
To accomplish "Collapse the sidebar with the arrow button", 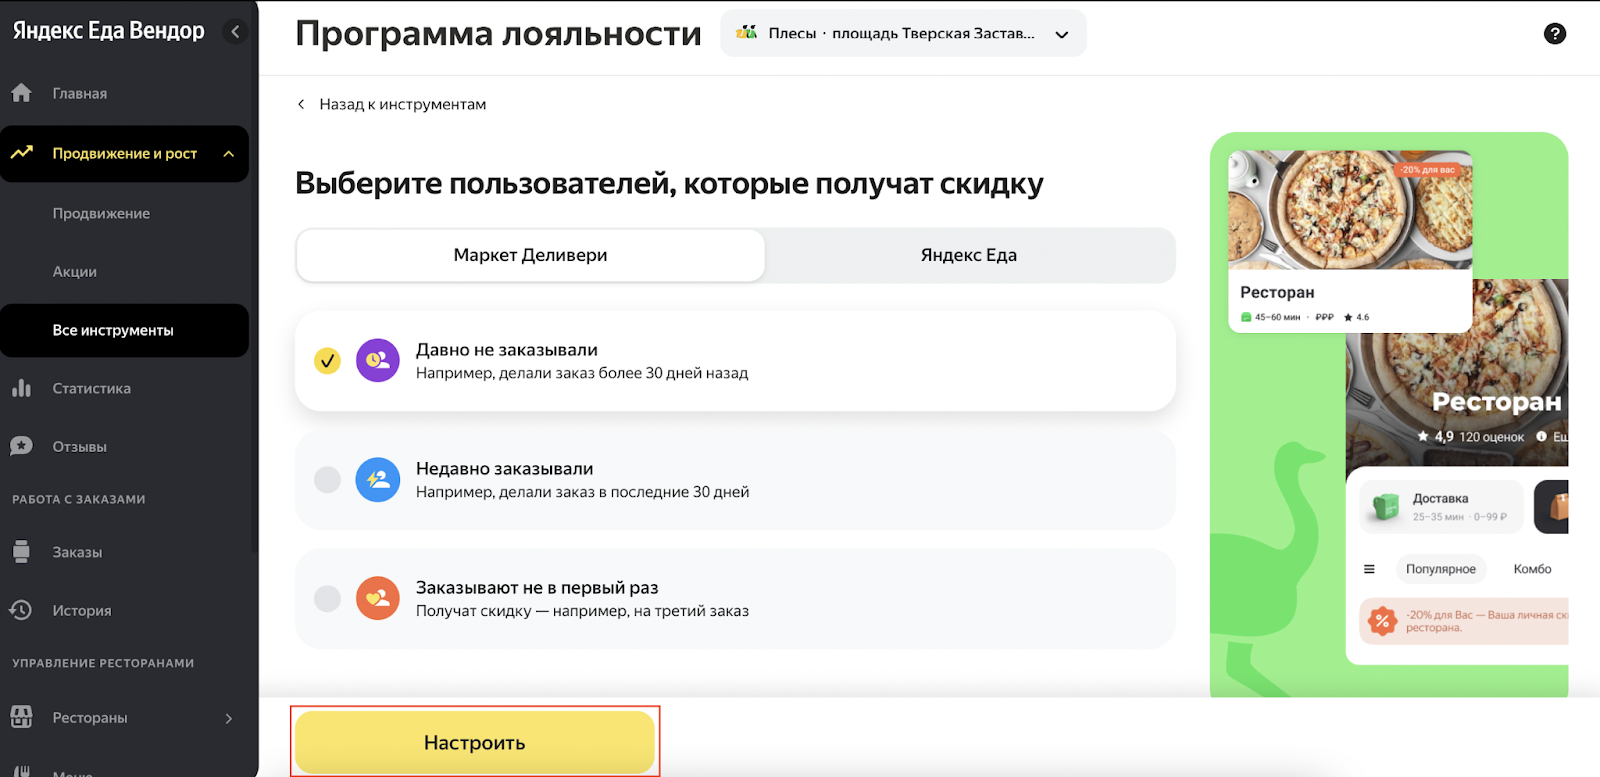I will click(235, 31).
